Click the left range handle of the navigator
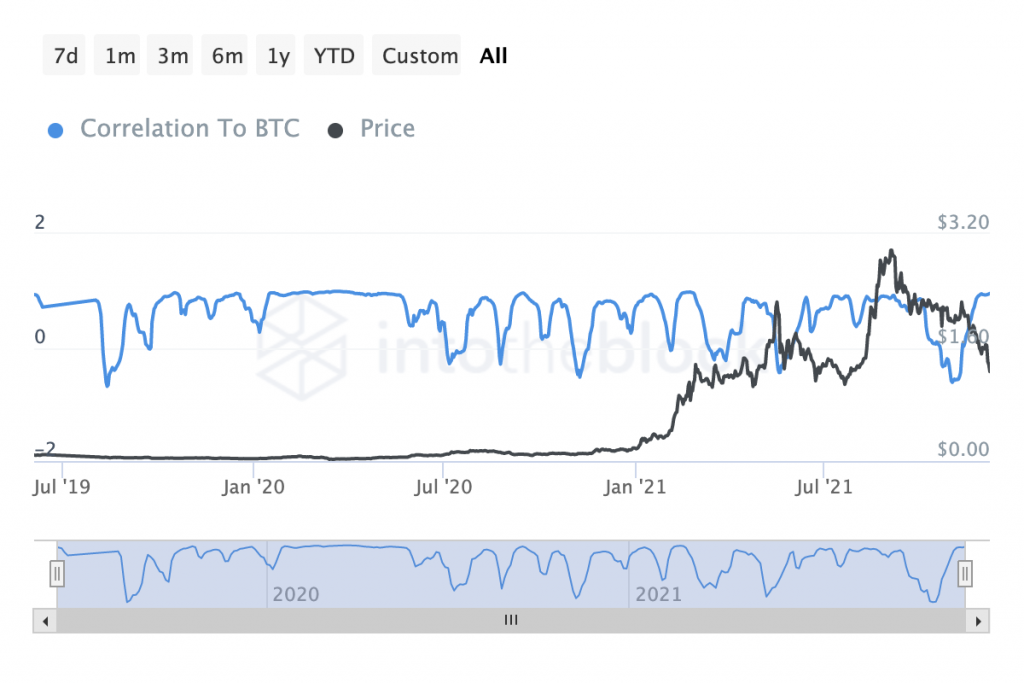The height and width of the screenshot is (683, 1024). coord(57,573)
